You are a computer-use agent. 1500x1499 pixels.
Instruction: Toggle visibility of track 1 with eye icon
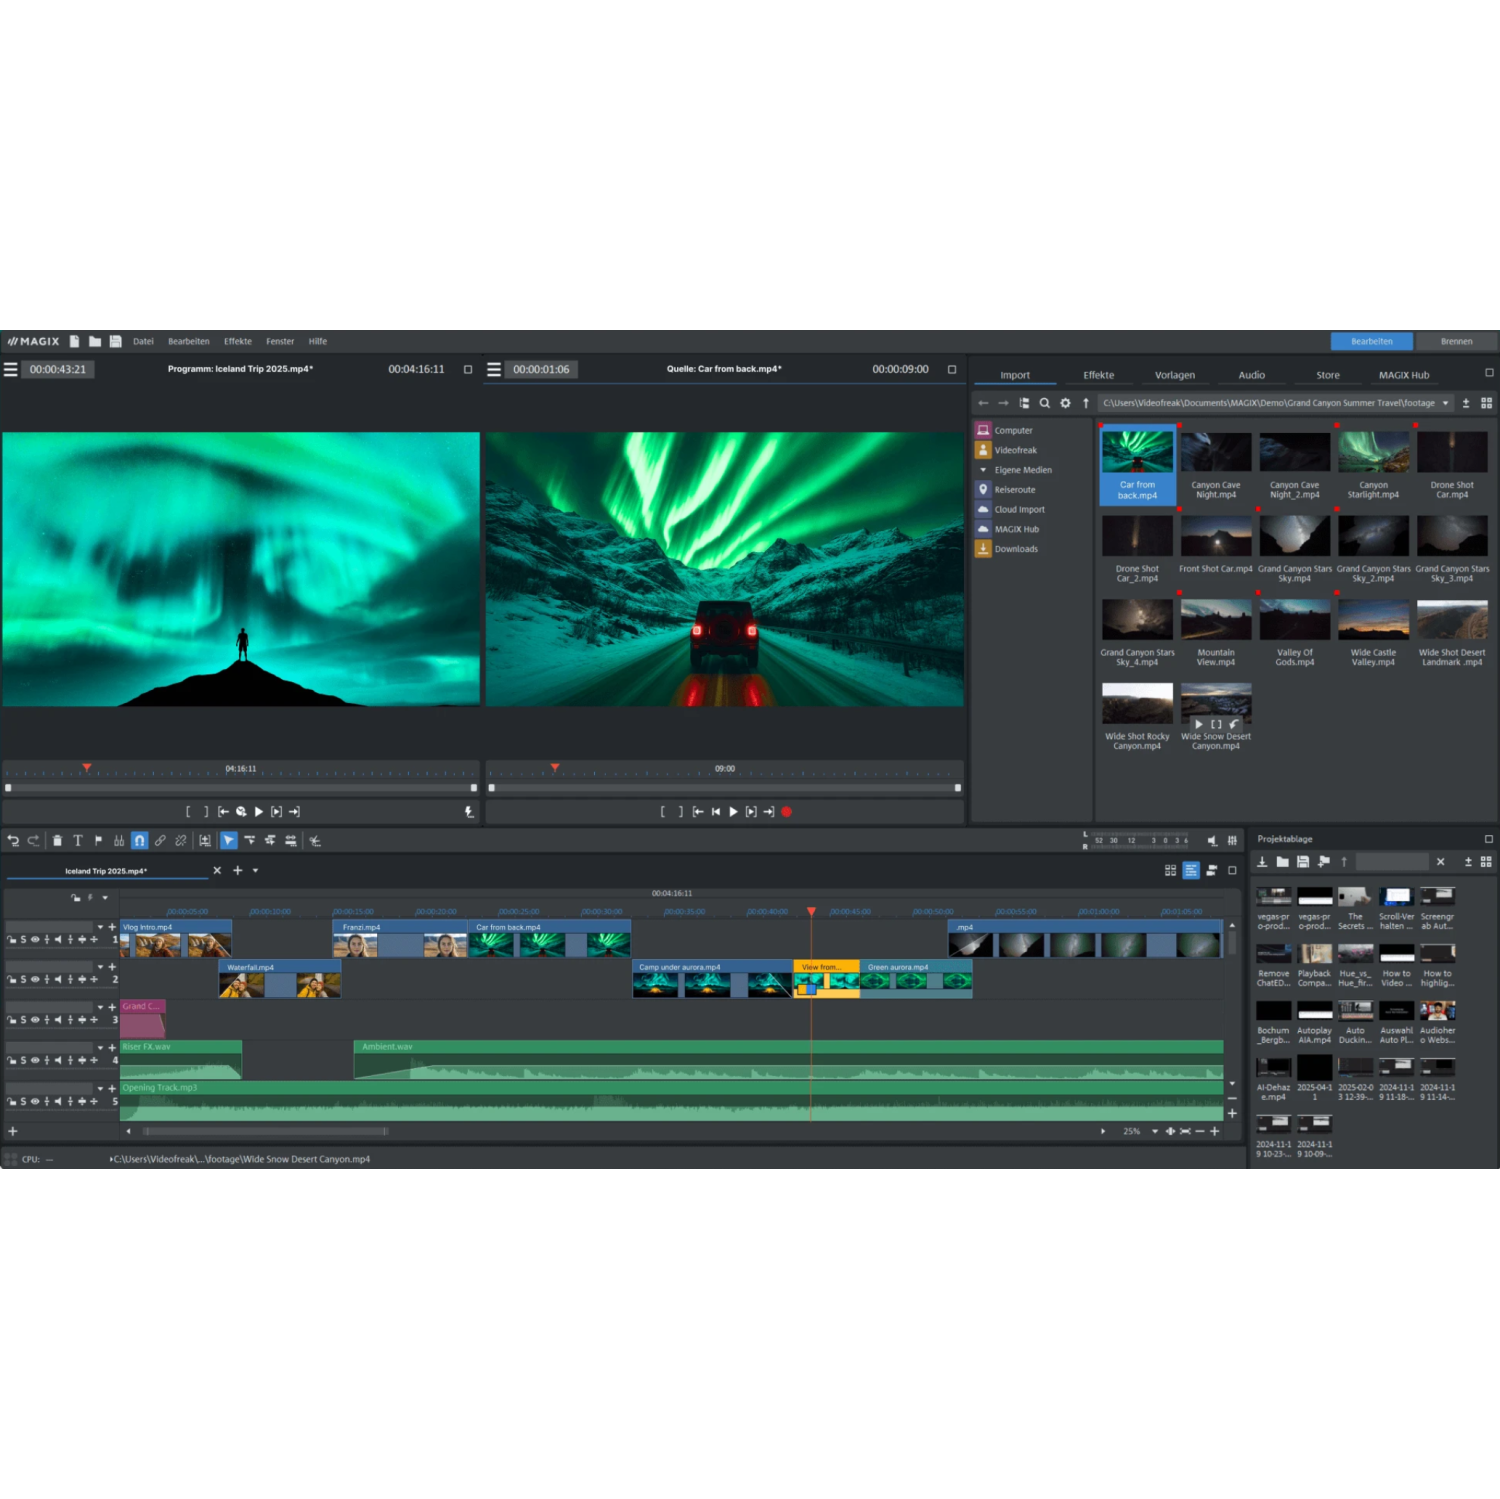click(35, 939)
